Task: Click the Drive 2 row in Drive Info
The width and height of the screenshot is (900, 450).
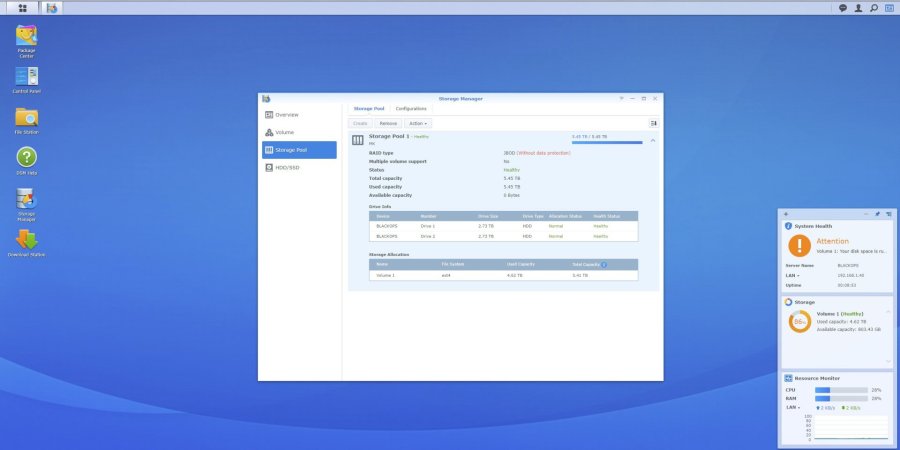Action: [x=503, y=236]
